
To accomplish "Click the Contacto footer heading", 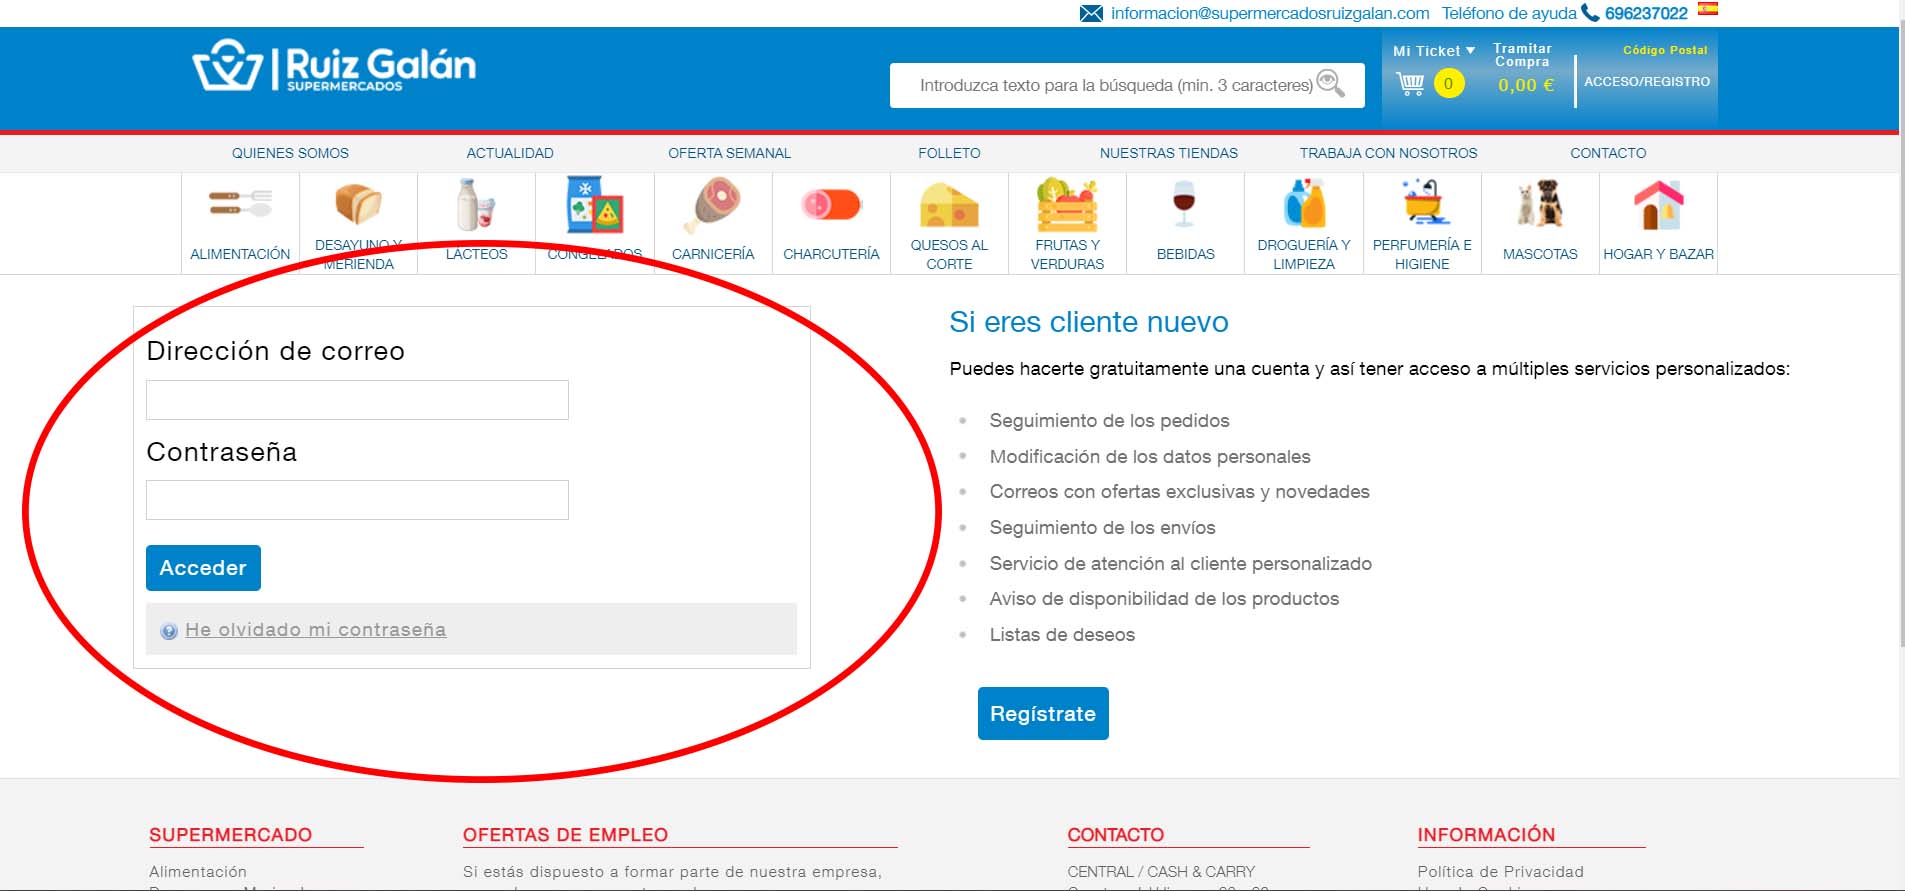I will tap(1115, 835).
